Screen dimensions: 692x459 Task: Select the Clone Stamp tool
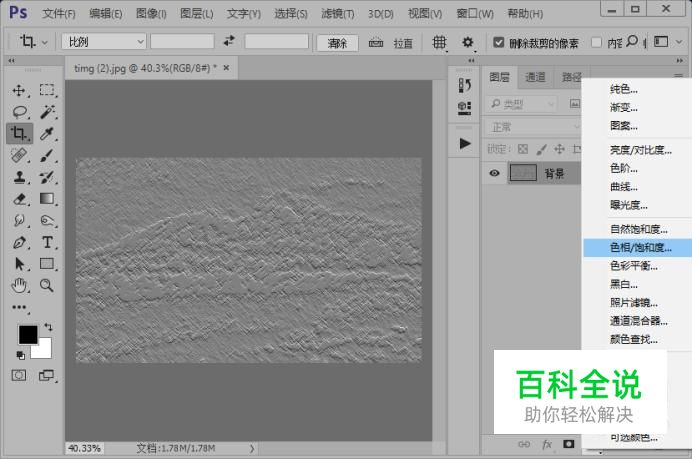click(19, 178)
